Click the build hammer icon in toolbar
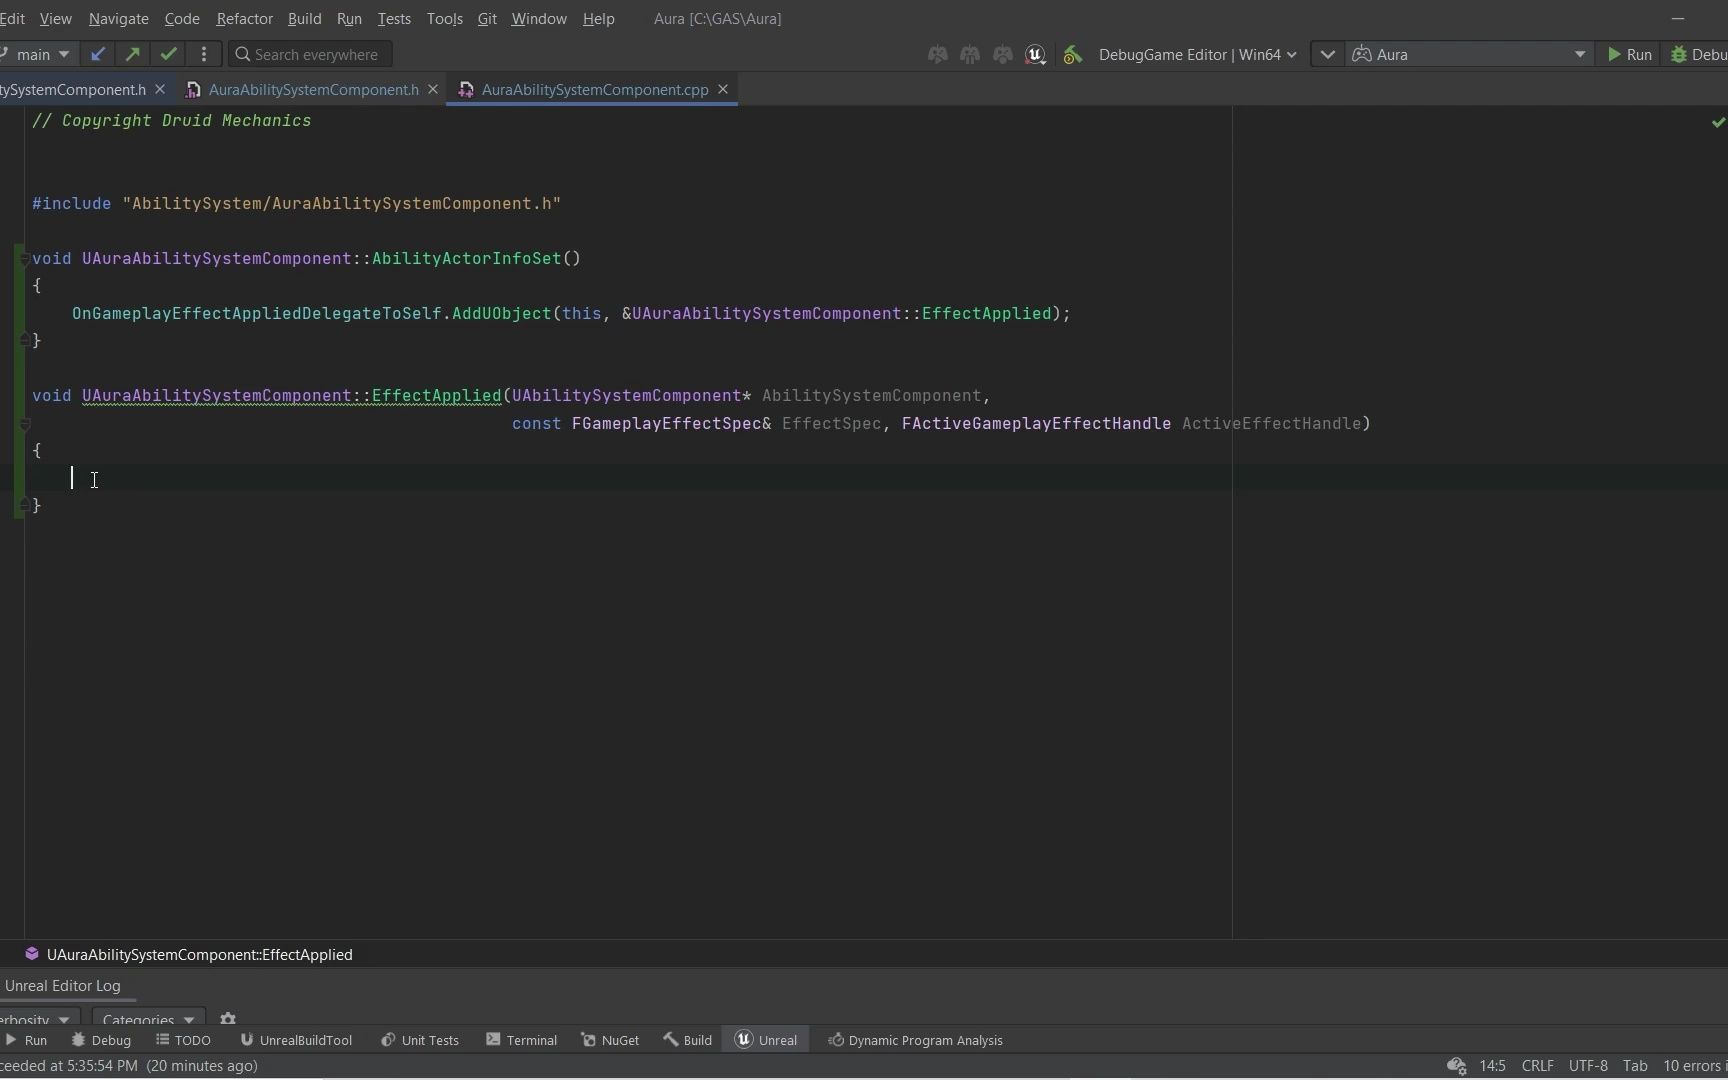This screenshot has width=1728, height=1080. point(1072,55)
